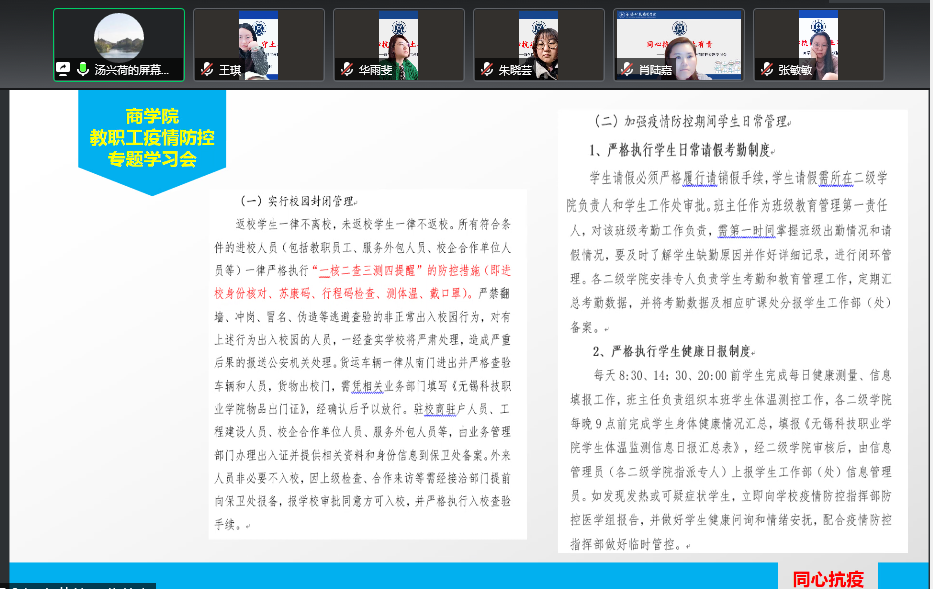The height and width of the screenshot is (589, 933).
Task: Click the red 同心抗疫 badge
Action: [828, 578]
